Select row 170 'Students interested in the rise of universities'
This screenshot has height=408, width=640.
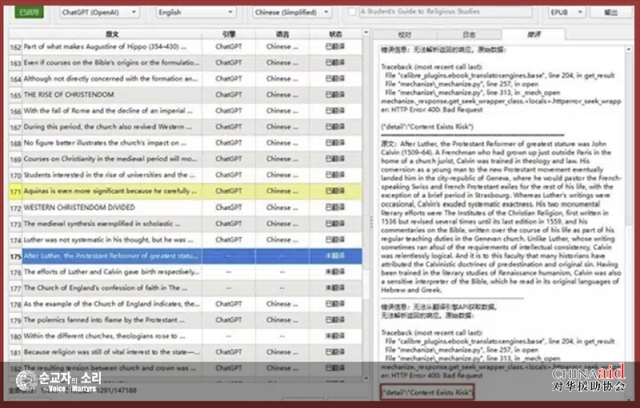(185, 175)
